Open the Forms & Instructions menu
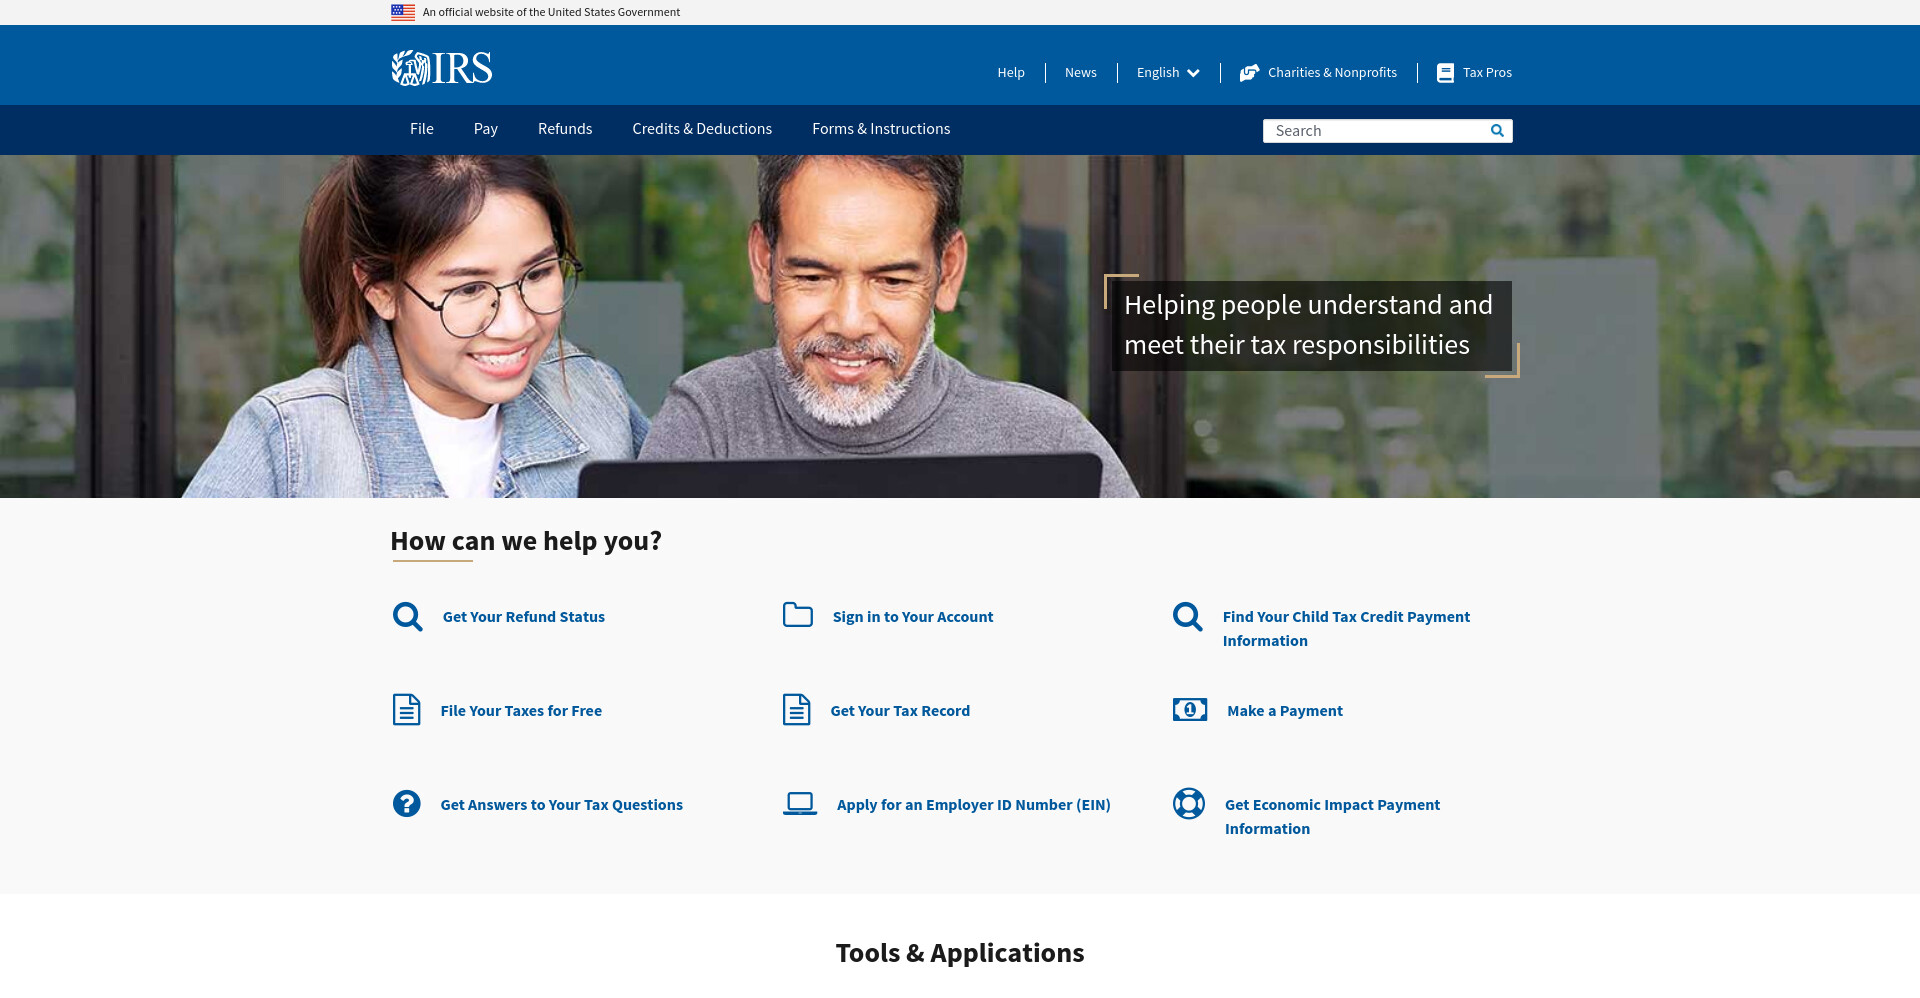This screenshot has height=998, width=1920. tap(881, 129)
